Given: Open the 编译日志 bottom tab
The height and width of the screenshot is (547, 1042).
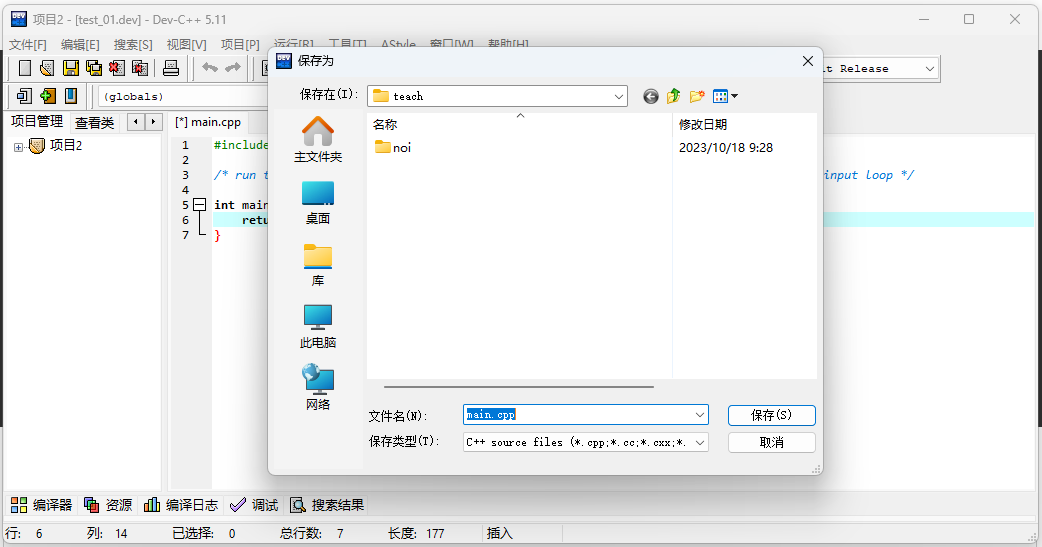Looking at the screenshot, I should (181, 505).
